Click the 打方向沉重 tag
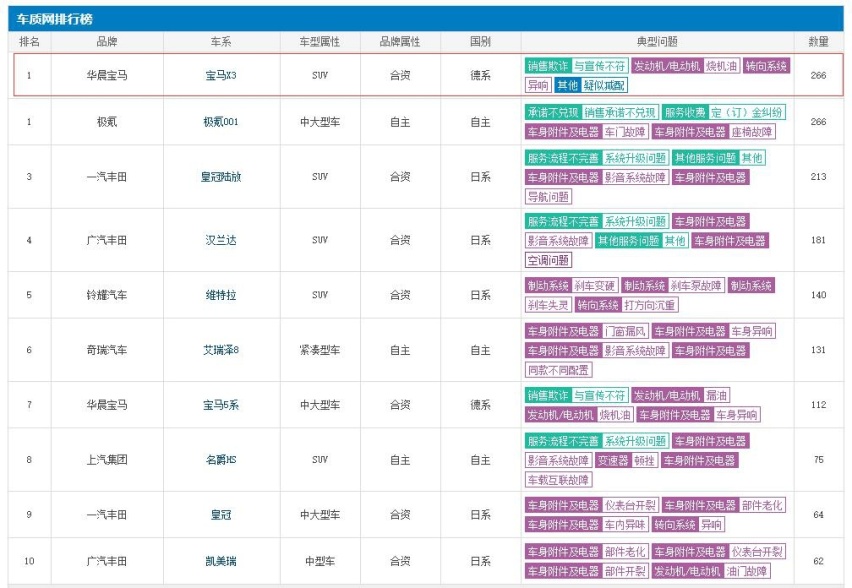 pyautogui.click(x=649, y=305)
